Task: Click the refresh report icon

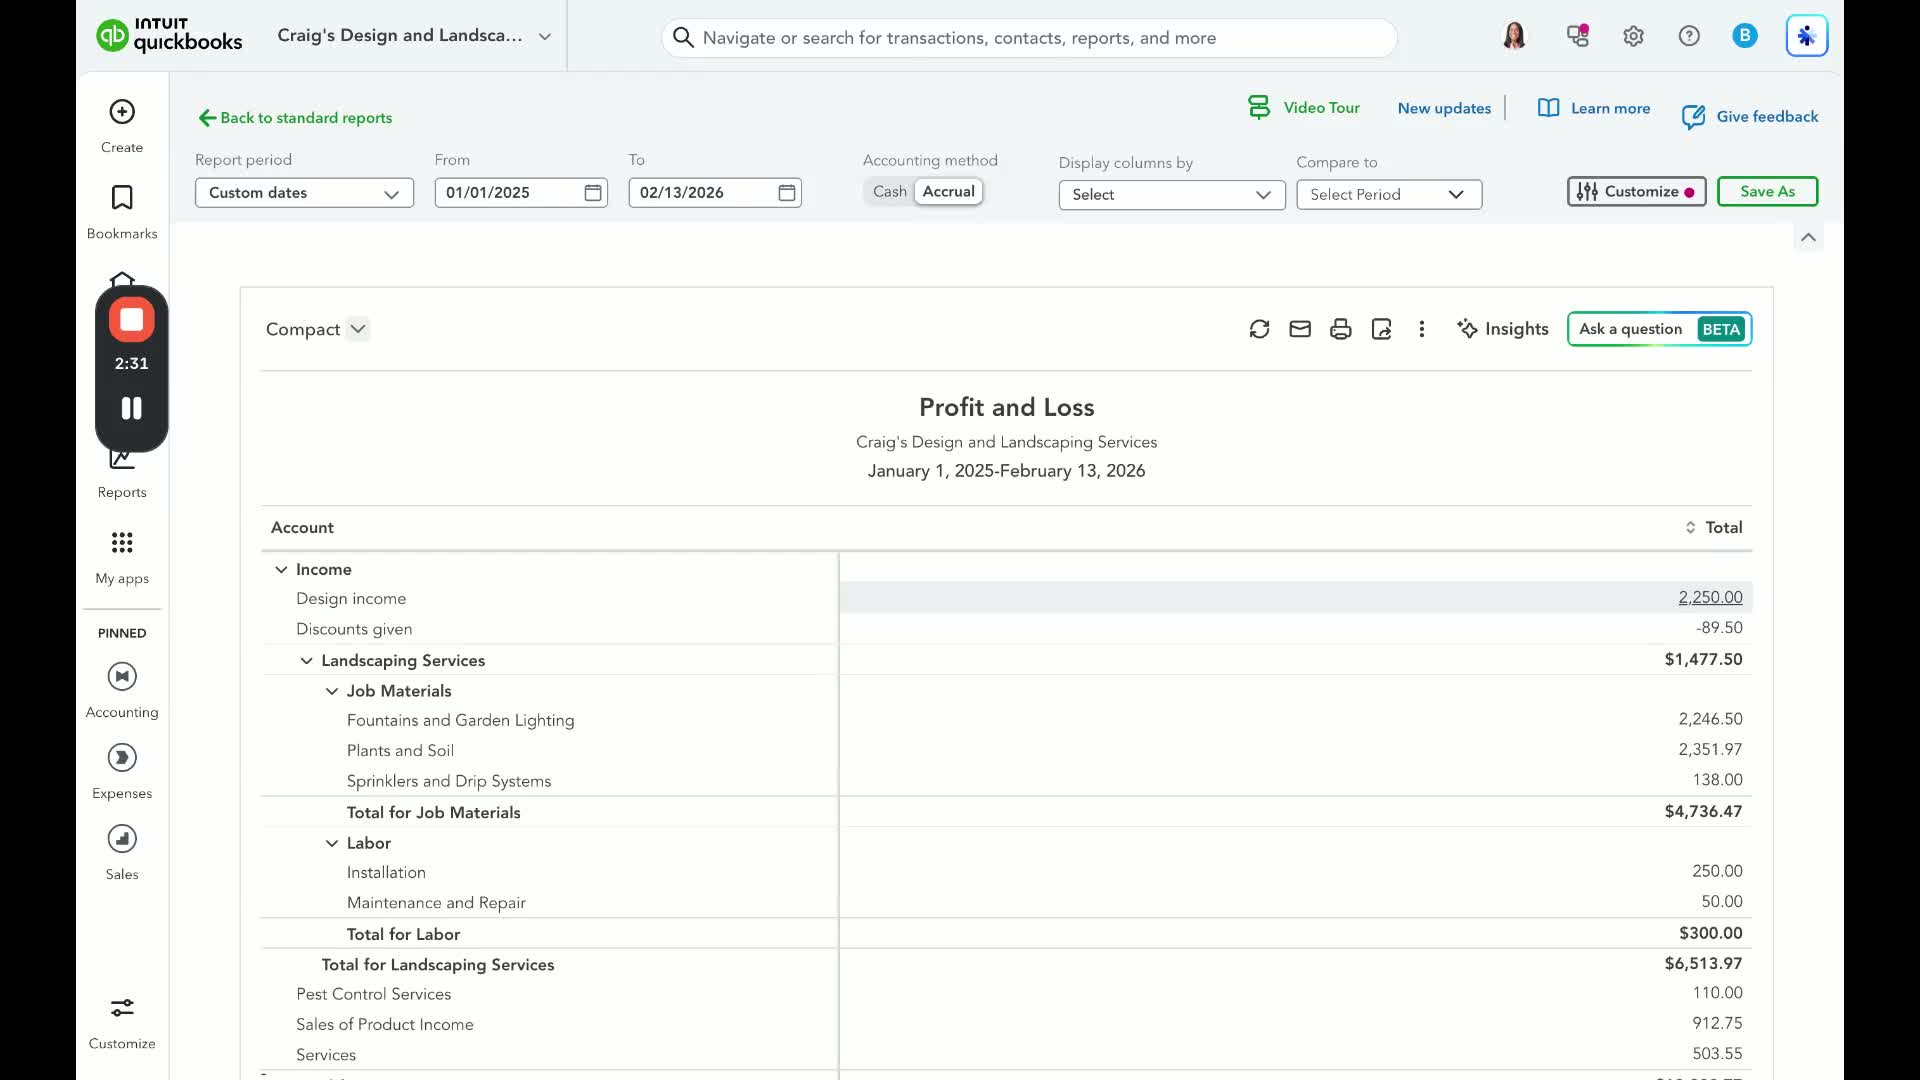Action: pos(1259,329)
